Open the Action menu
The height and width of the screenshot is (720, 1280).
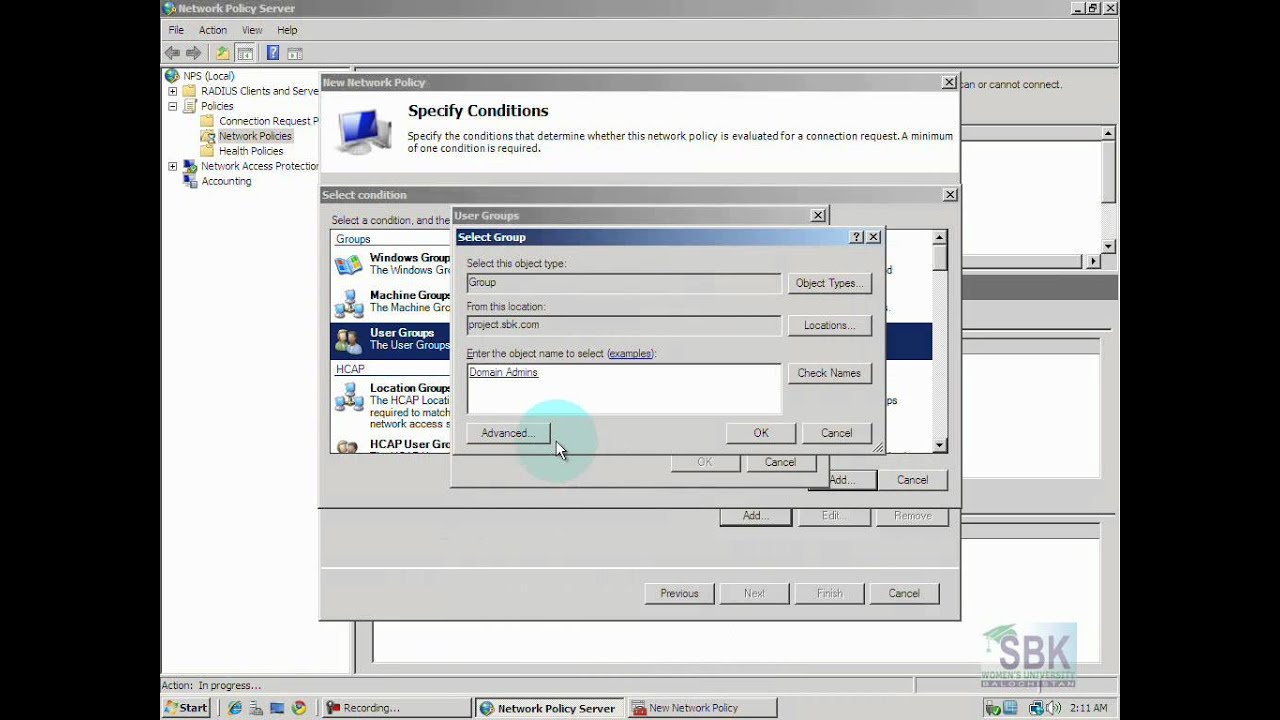coord(212,30)
